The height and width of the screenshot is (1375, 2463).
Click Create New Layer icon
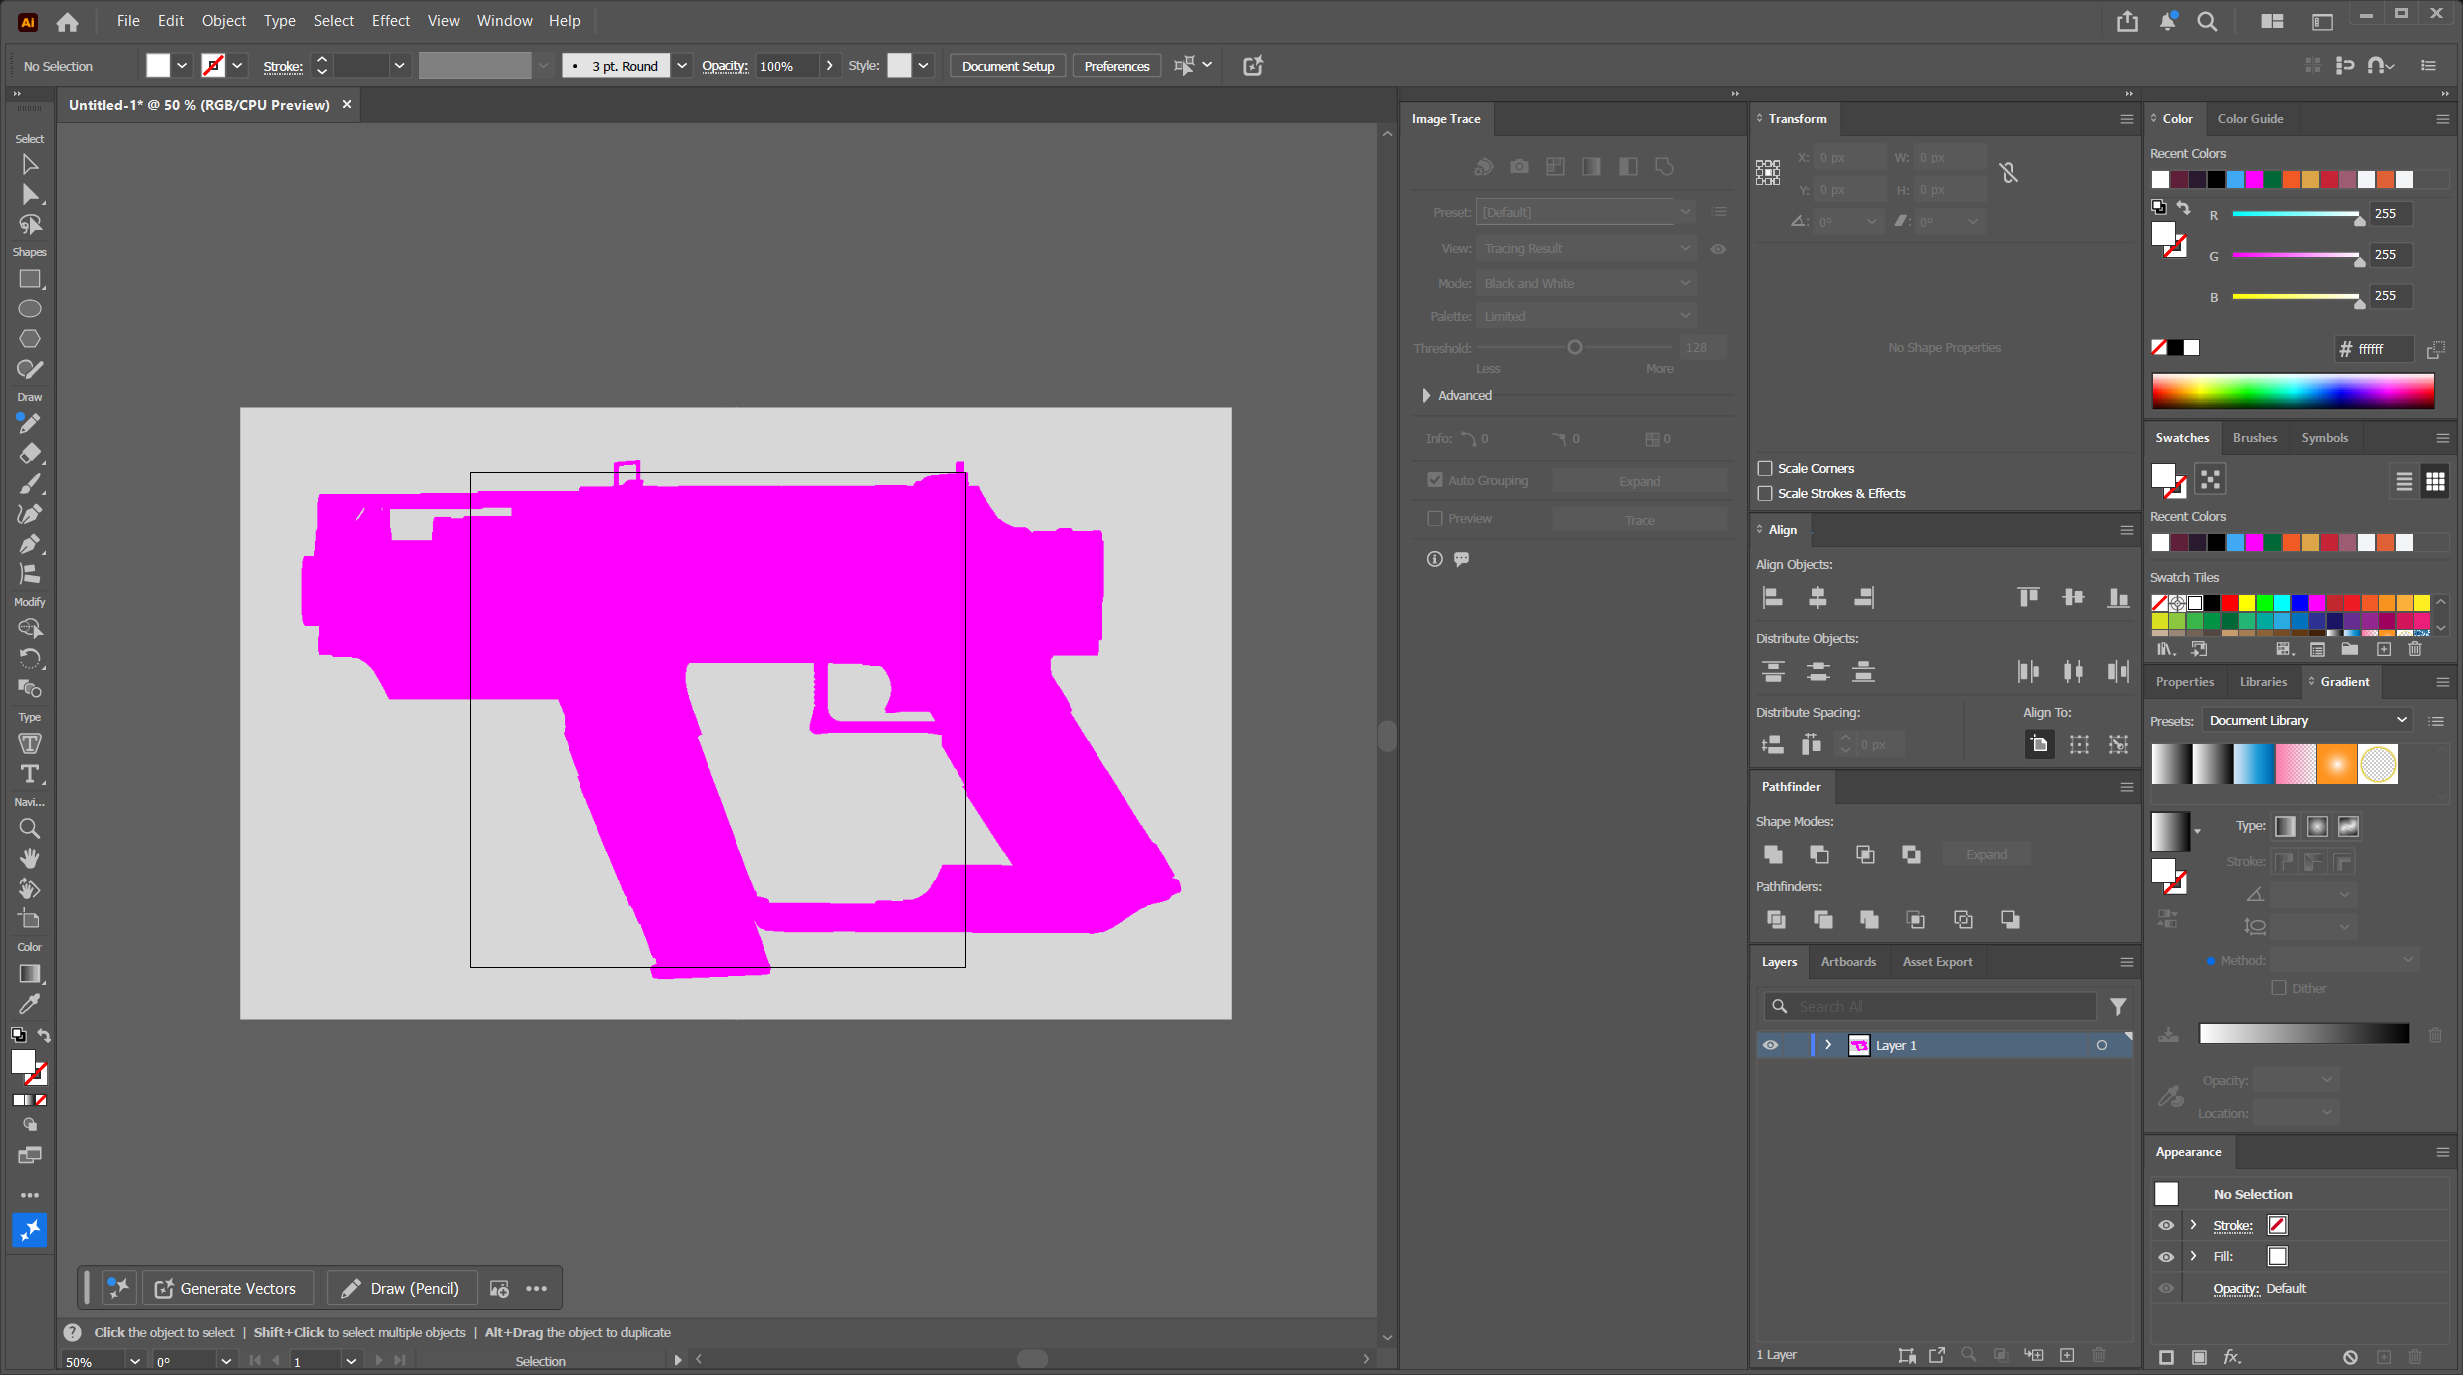[2067, 1355]
